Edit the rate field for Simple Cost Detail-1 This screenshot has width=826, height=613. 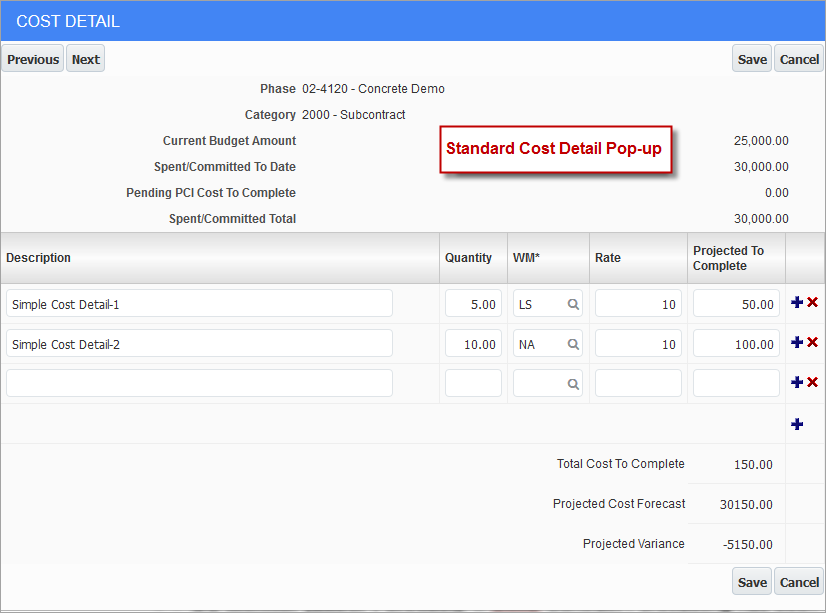(x=638, y=303)
